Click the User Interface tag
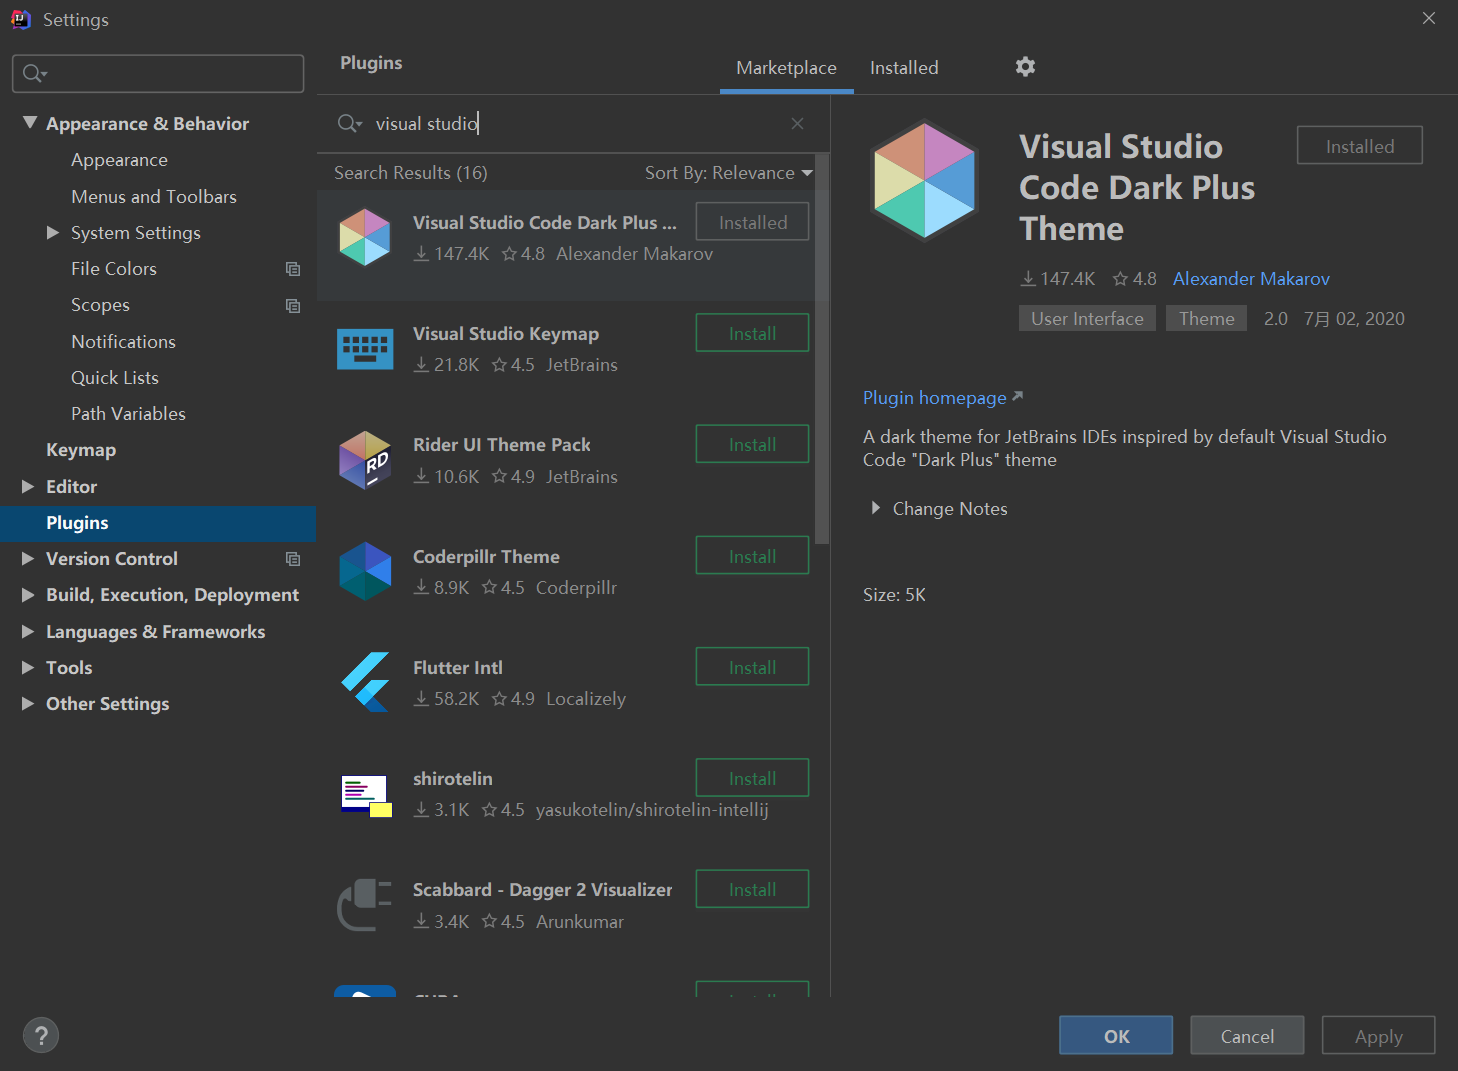The width and height of the screenshot is (1458, 1071). [1087, 318]
